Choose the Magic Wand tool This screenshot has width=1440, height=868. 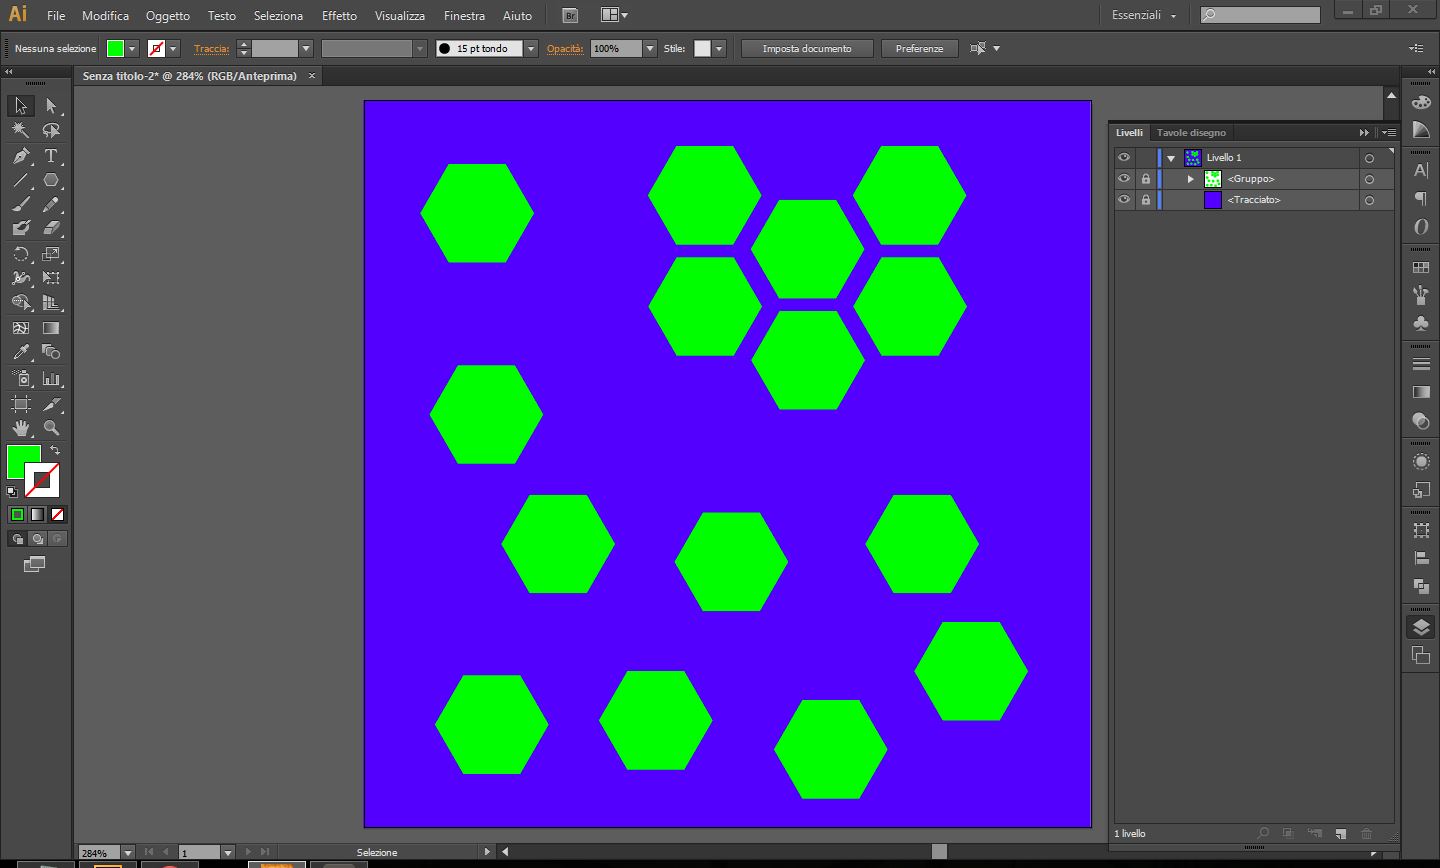(x=20, y=130)
